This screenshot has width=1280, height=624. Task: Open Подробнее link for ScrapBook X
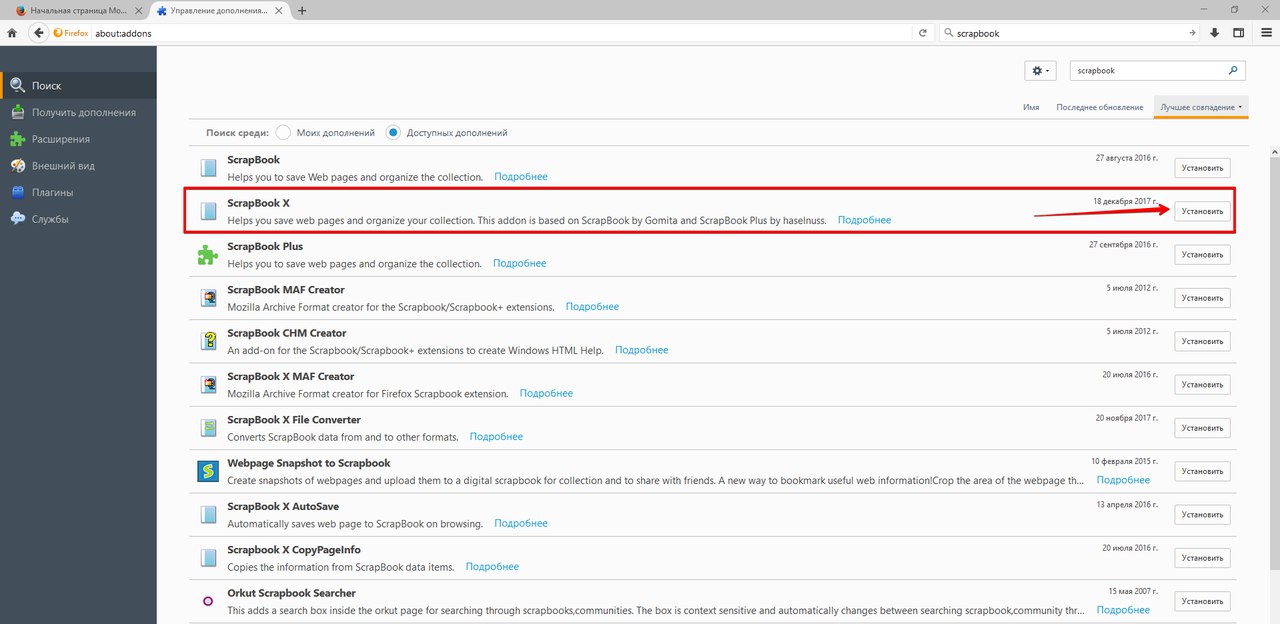(x=864, y=220)
